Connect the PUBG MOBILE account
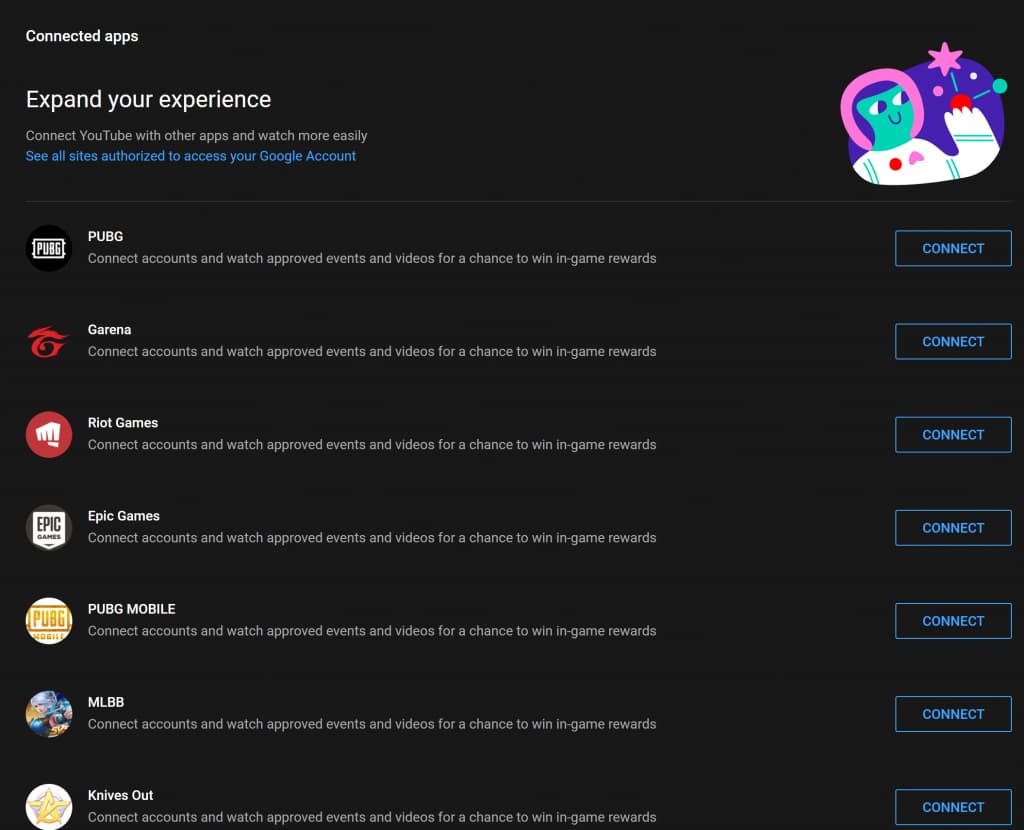1024x830 pixels. (x=953, y=621)
